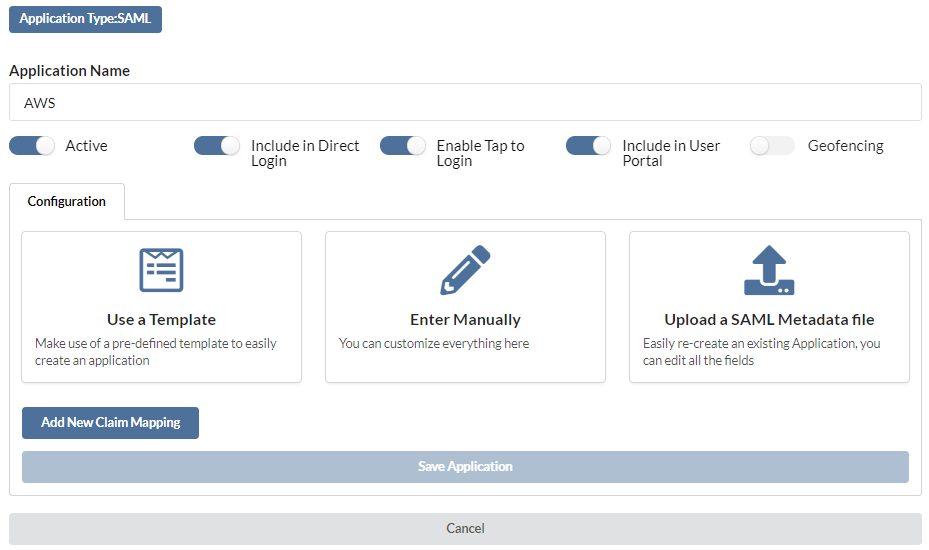The image size is (929, 550).
Task: Click the pre-defined template description text
Action: (156, 352)
